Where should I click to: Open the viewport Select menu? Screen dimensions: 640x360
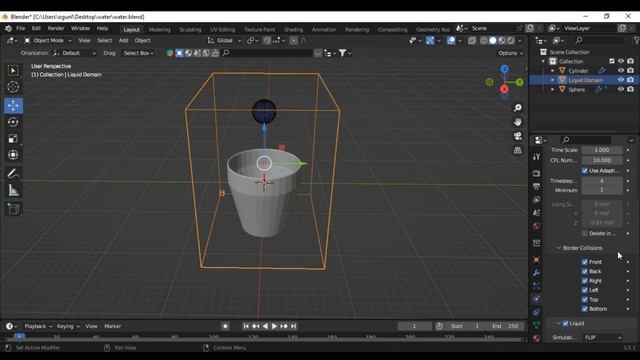104,40
